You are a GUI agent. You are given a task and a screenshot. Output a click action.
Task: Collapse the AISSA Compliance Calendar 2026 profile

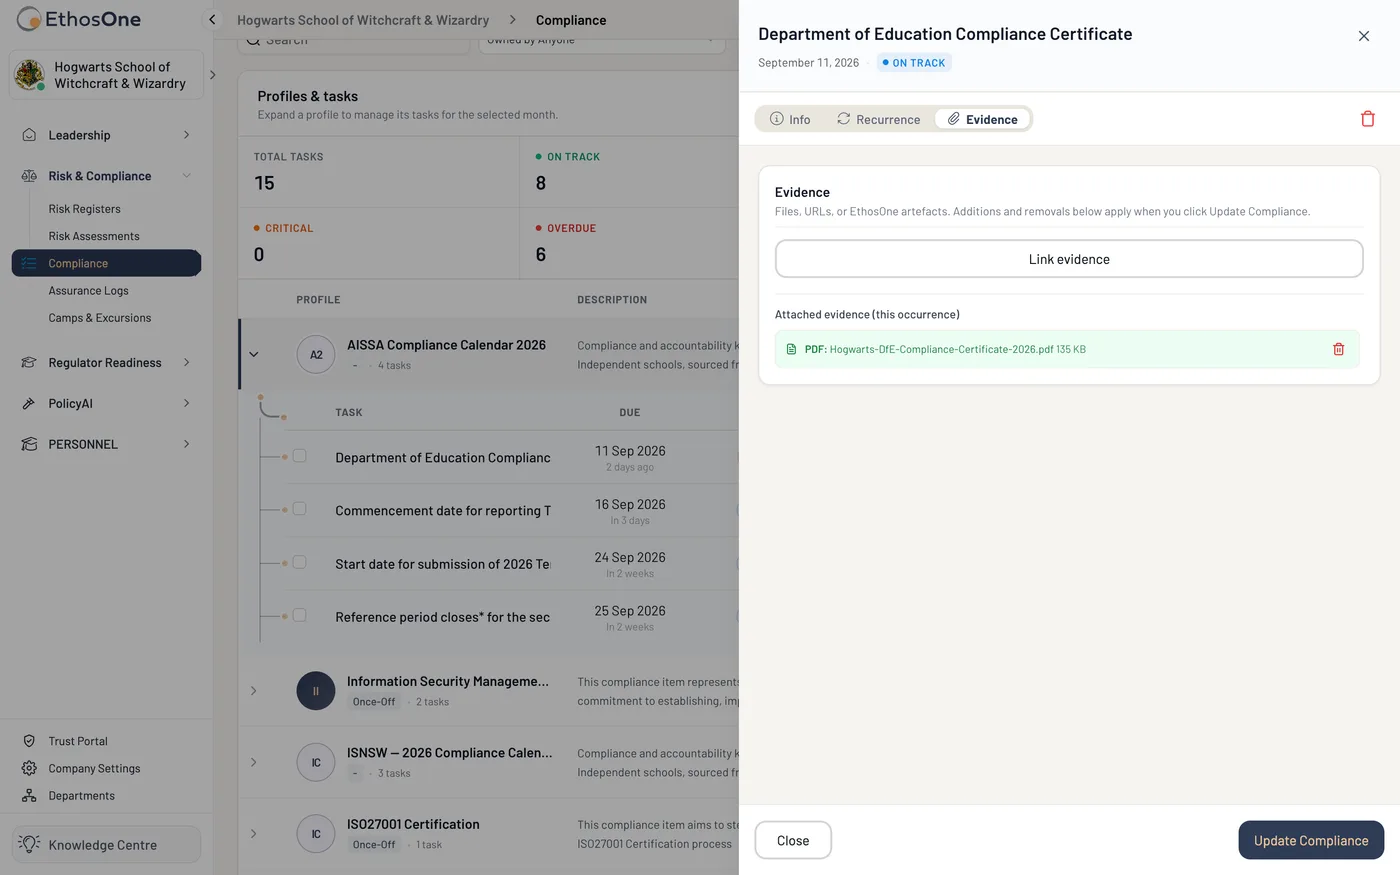point(254,355)
